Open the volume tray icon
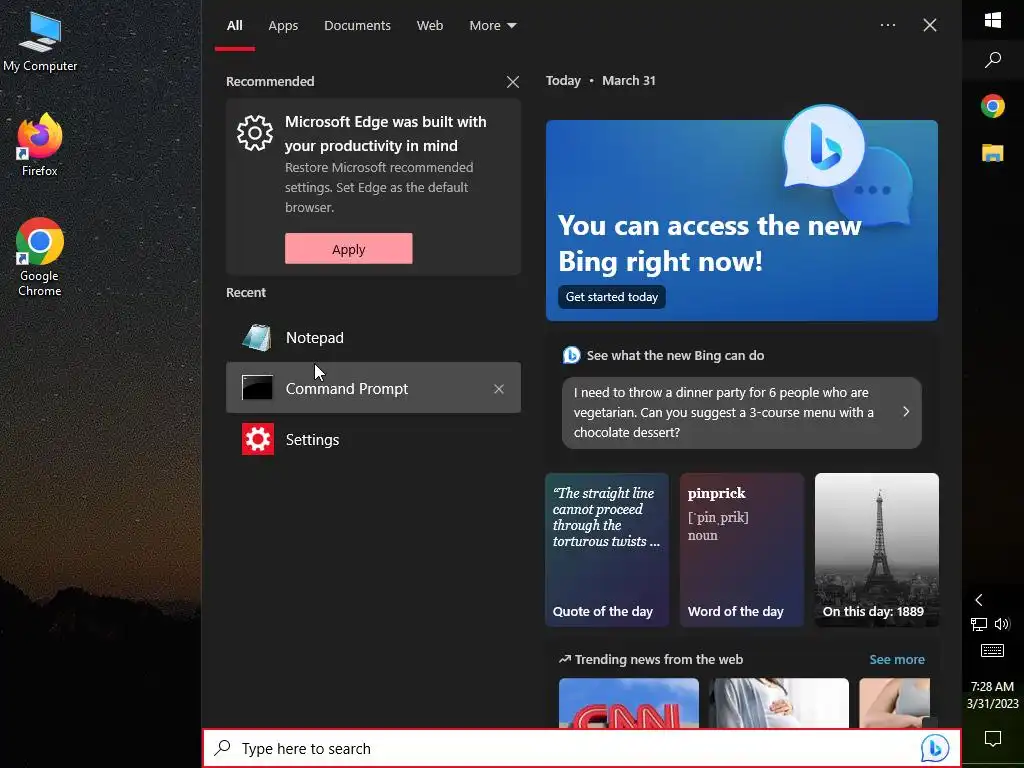The width and height of the screenshot is (1024, 768). [1002, 624]
